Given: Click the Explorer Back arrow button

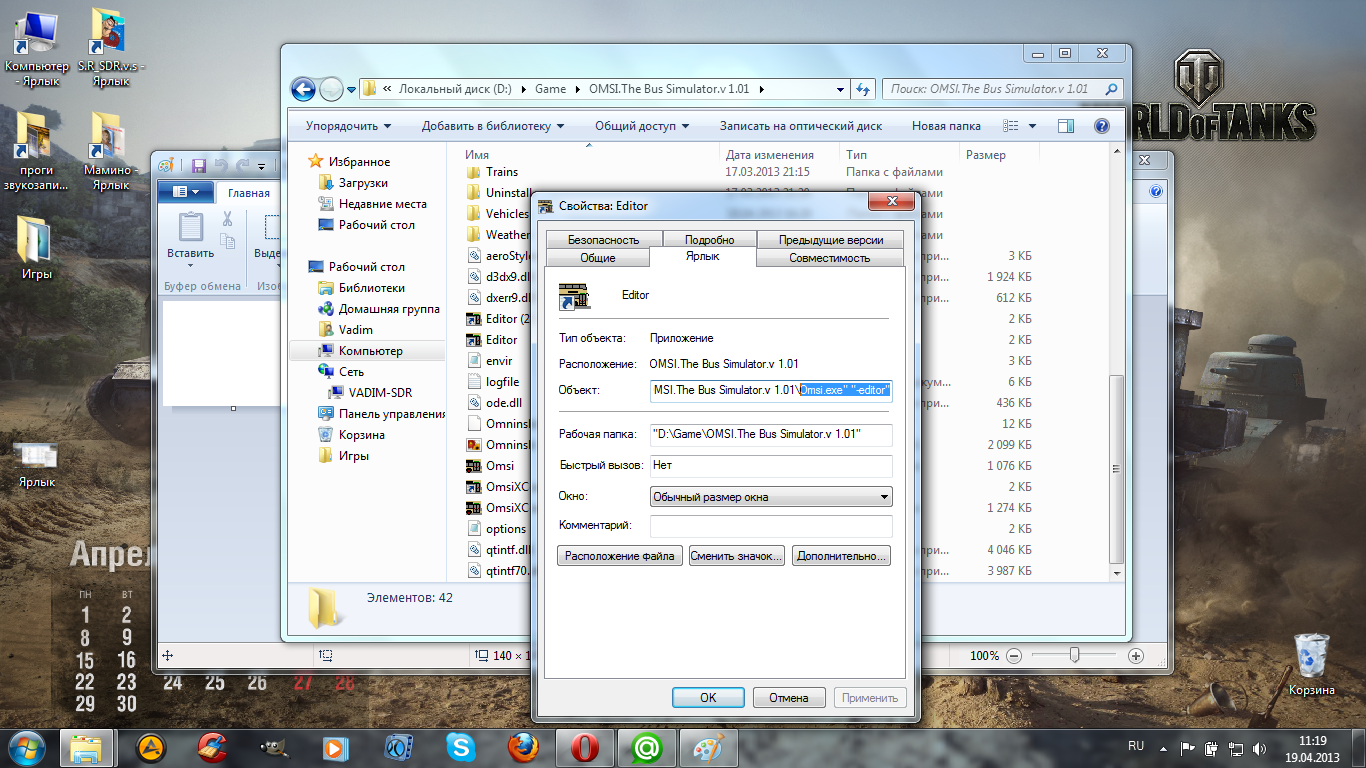Looking at the screenshot, I should [303, 89].
